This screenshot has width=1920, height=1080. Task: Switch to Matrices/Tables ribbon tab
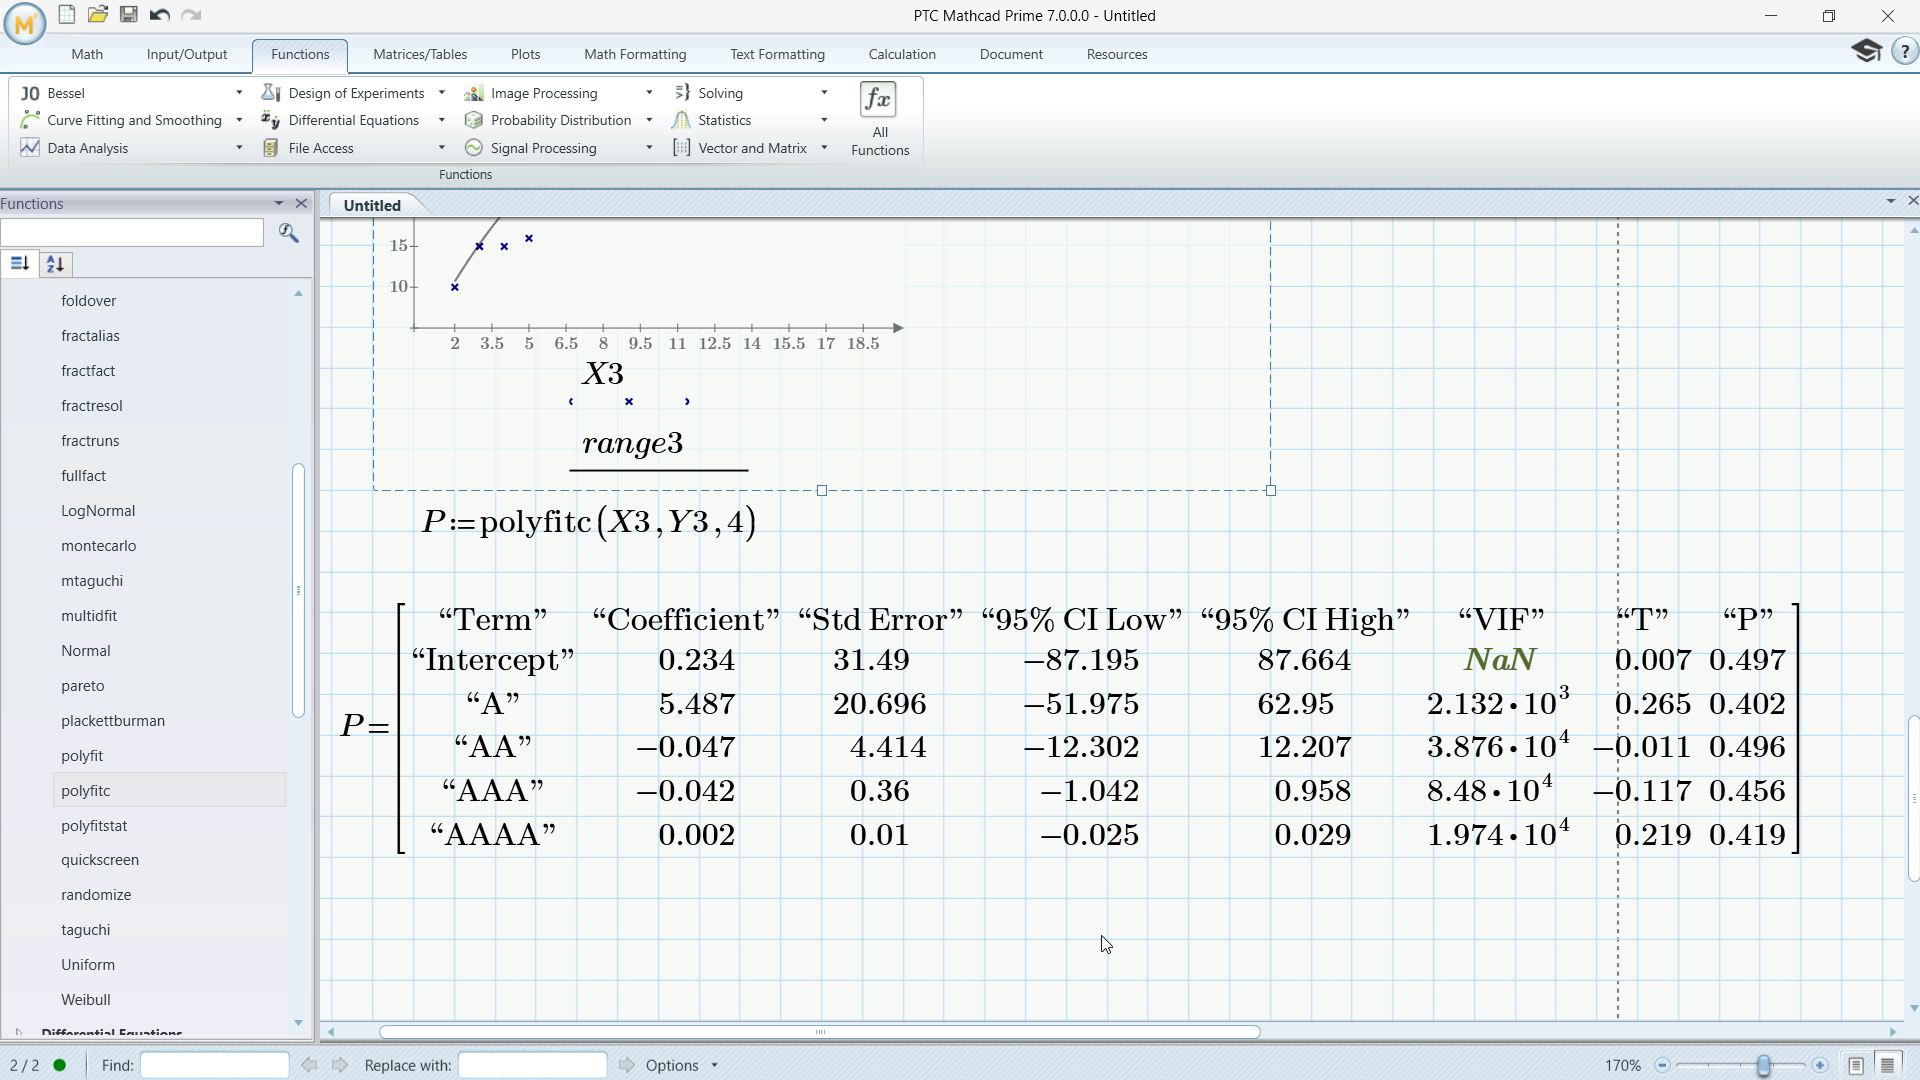point(420,54)
